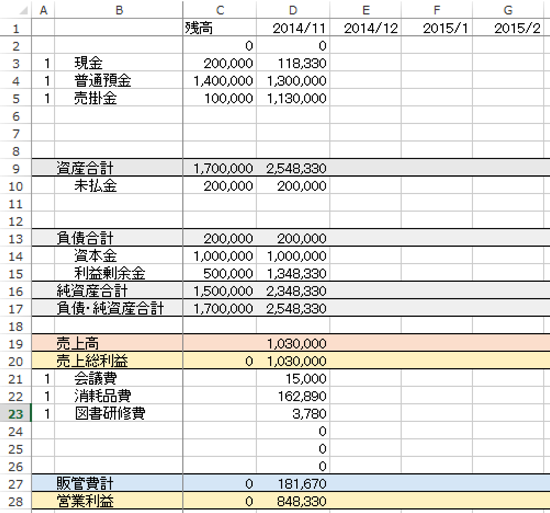Select the 普通預金 label cell
This screenshot has height=513, width=550.
coord(119,81)
